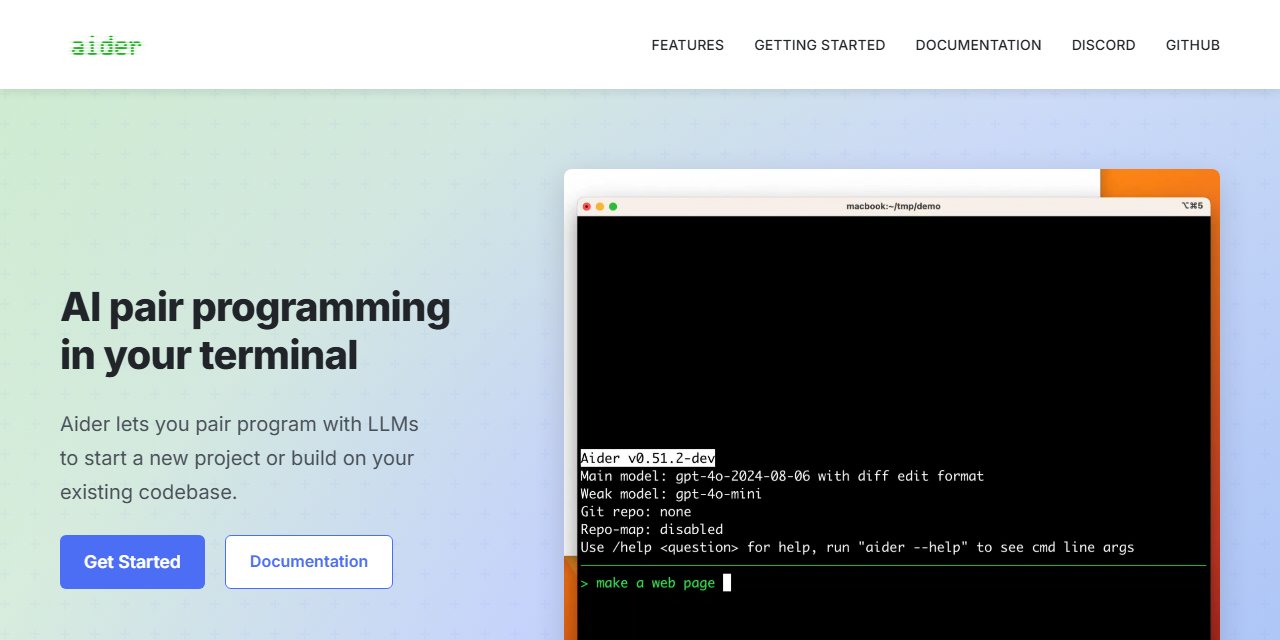The height and width of the screenshot is (640, 1280).
Task: Click the 'AI pair programming in your terminal' heading
Action: pos(256,331)
